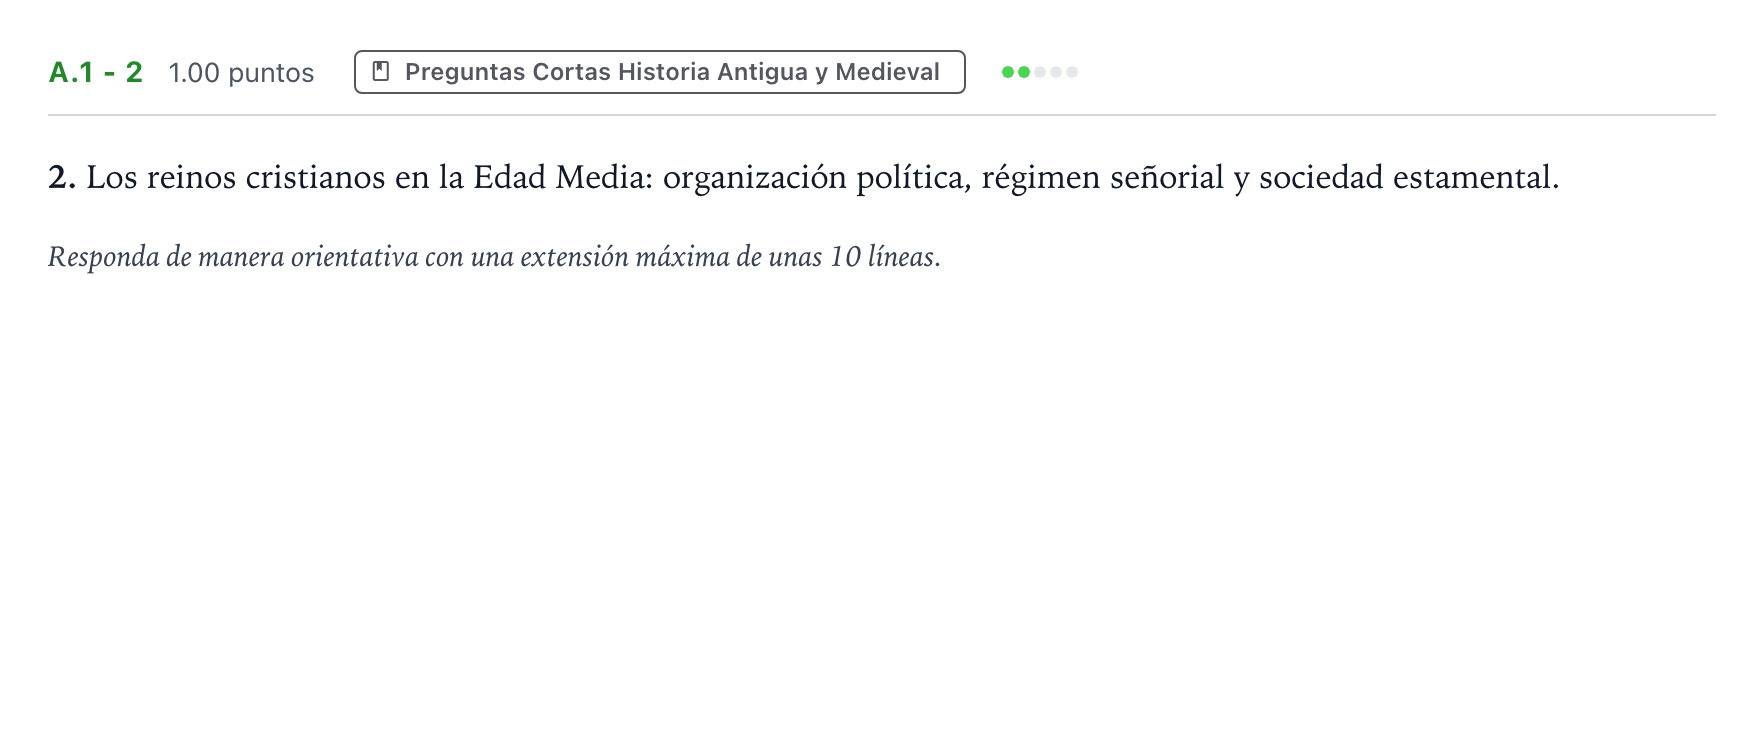Click the five-dot difficulty indicator
Screen dimensions: 1764x732
(x=1040, y=72)
